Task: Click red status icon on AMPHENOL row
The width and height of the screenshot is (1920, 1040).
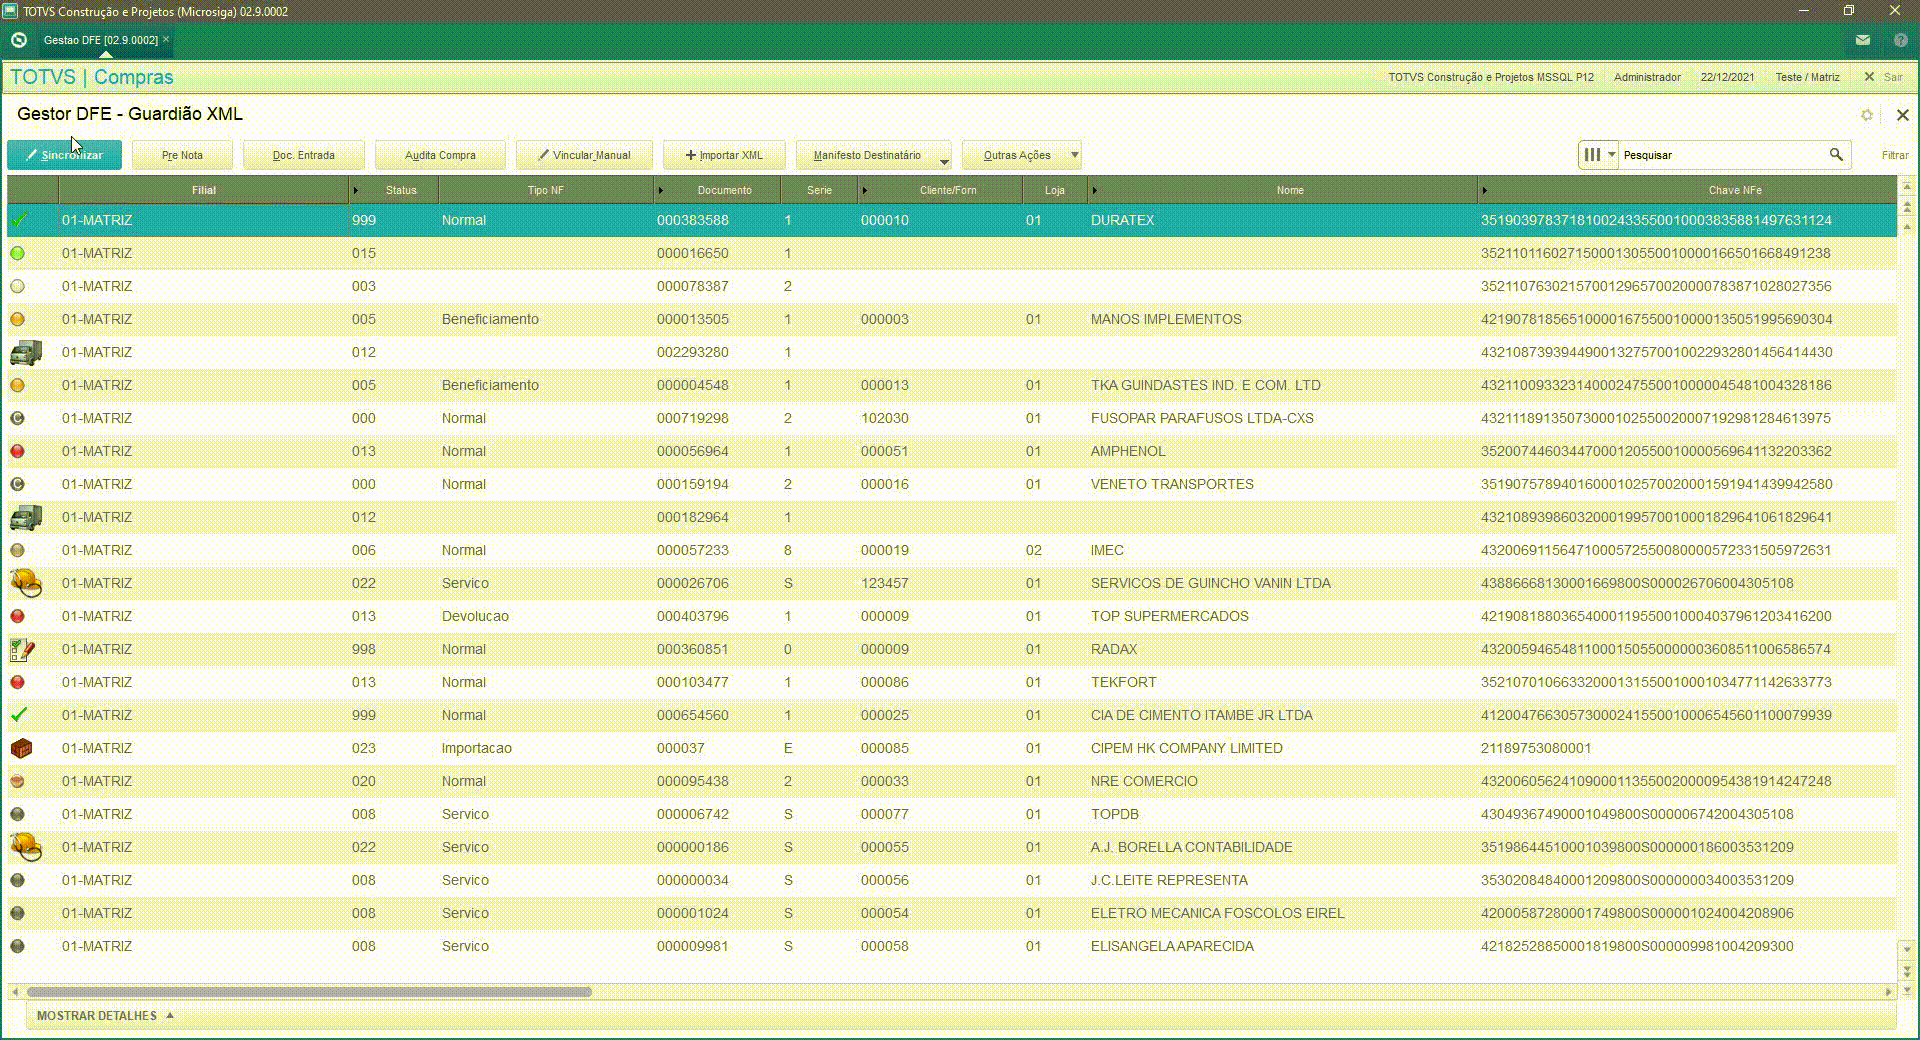Action: [17, 451]
